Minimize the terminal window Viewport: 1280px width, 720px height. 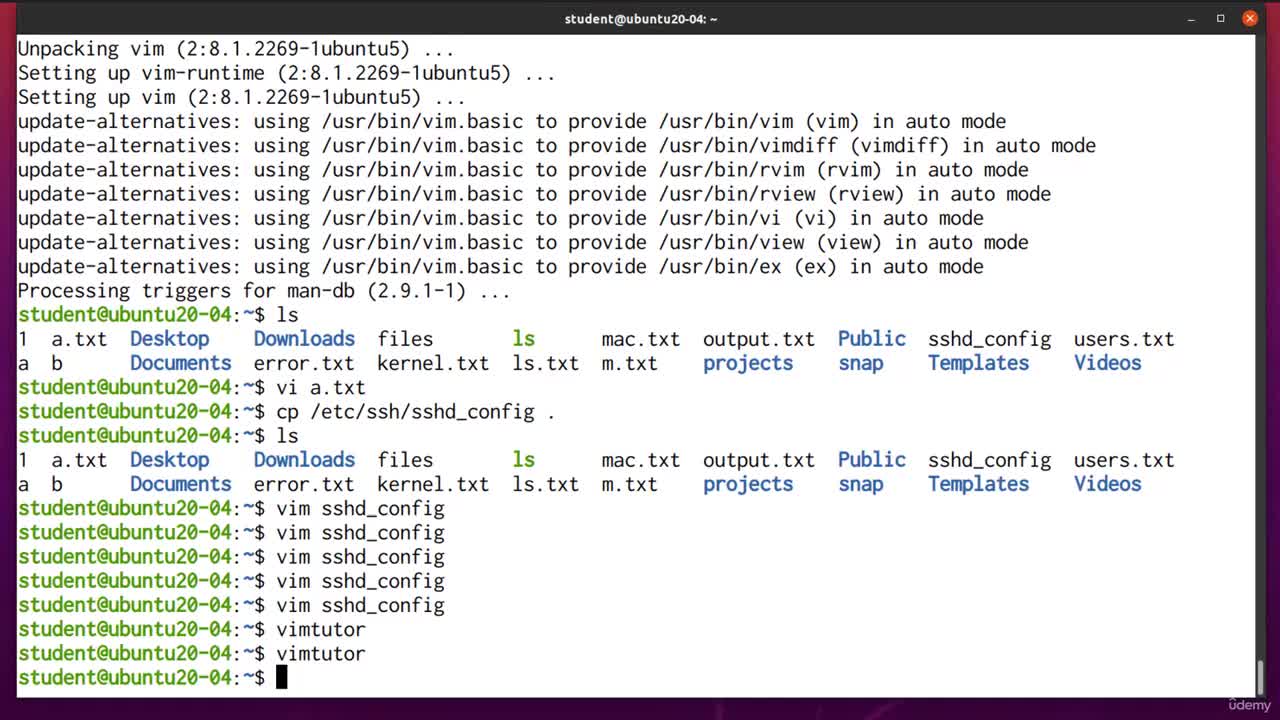coord(1191,18)
